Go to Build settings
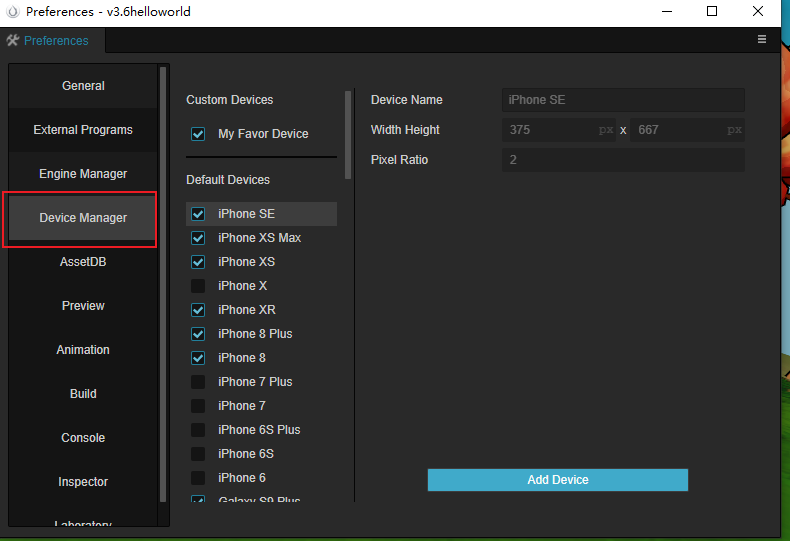The image size is (790, 541). pos(83,394)
